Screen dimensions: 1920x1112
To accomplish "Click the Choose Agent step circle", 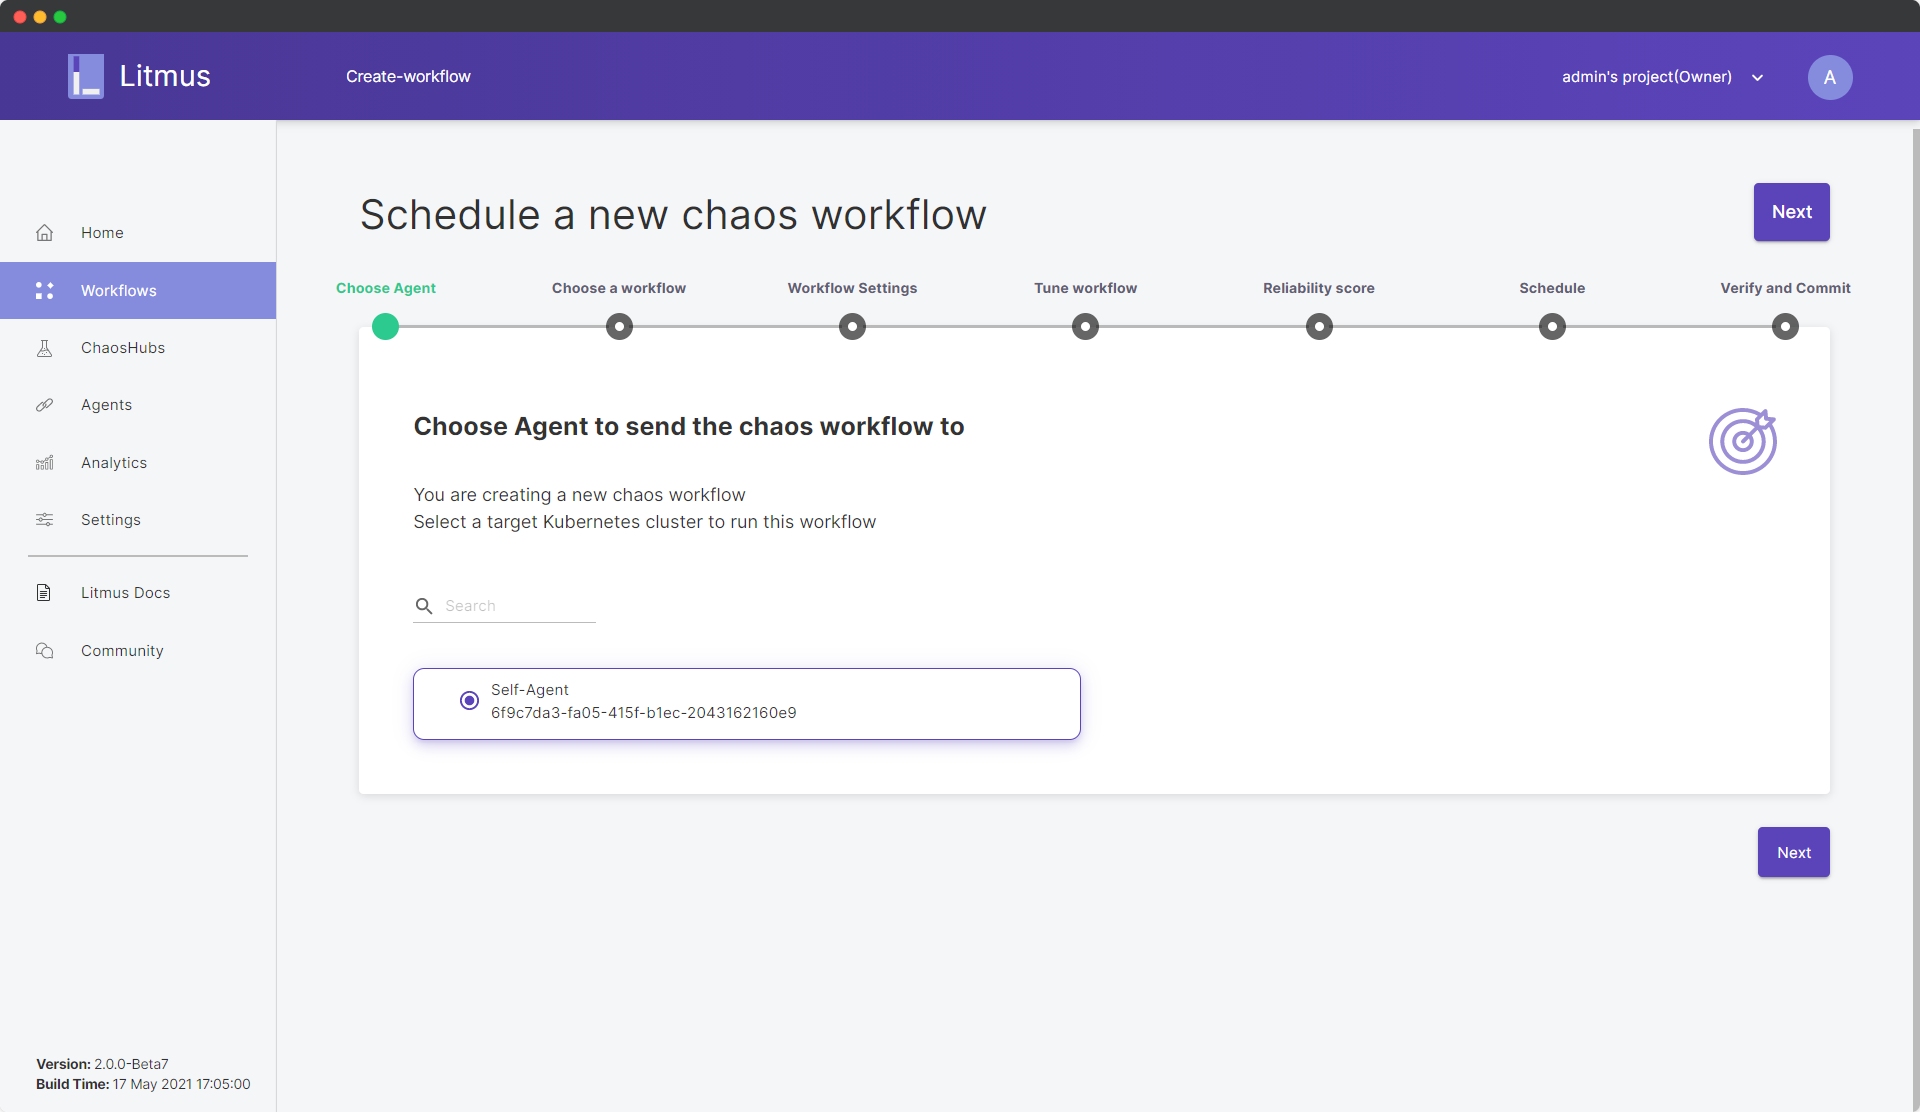I will pos(385,326).
